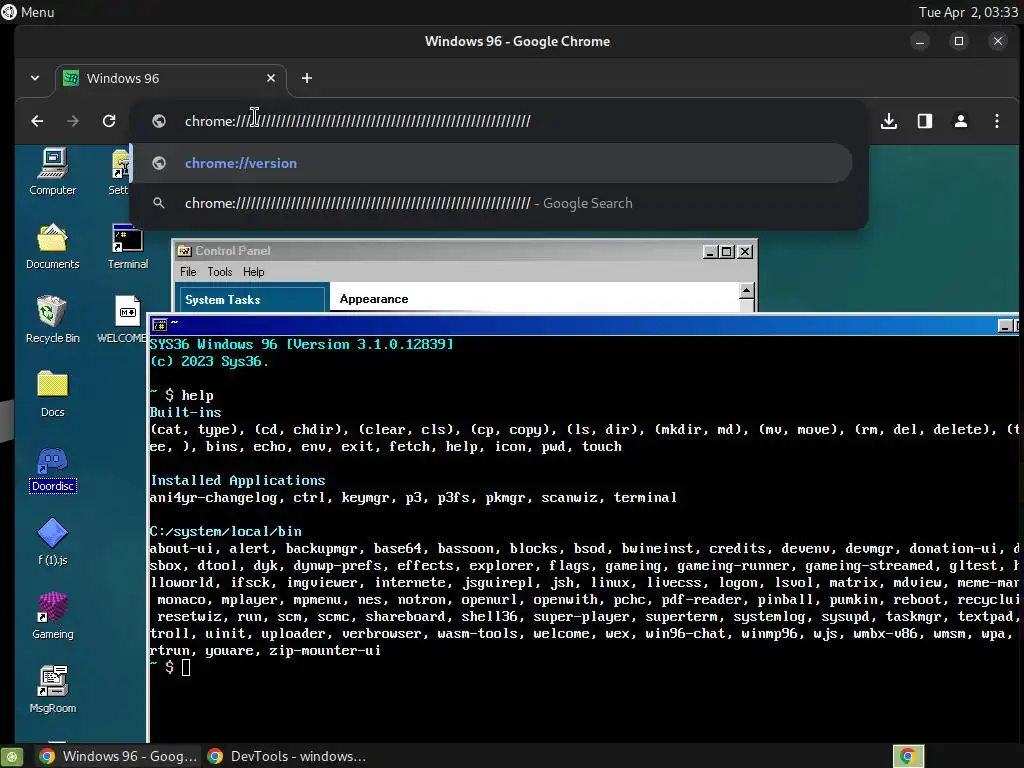
Task: Click the Windows 96 tab title
Action: pos(123,78)
